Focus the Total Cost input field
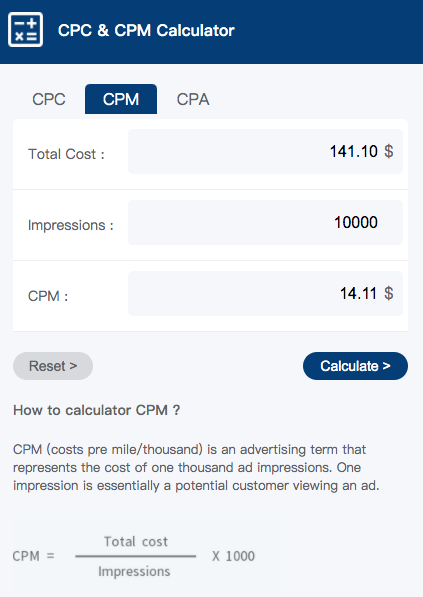Screen dimensions: 423x597 265,152
